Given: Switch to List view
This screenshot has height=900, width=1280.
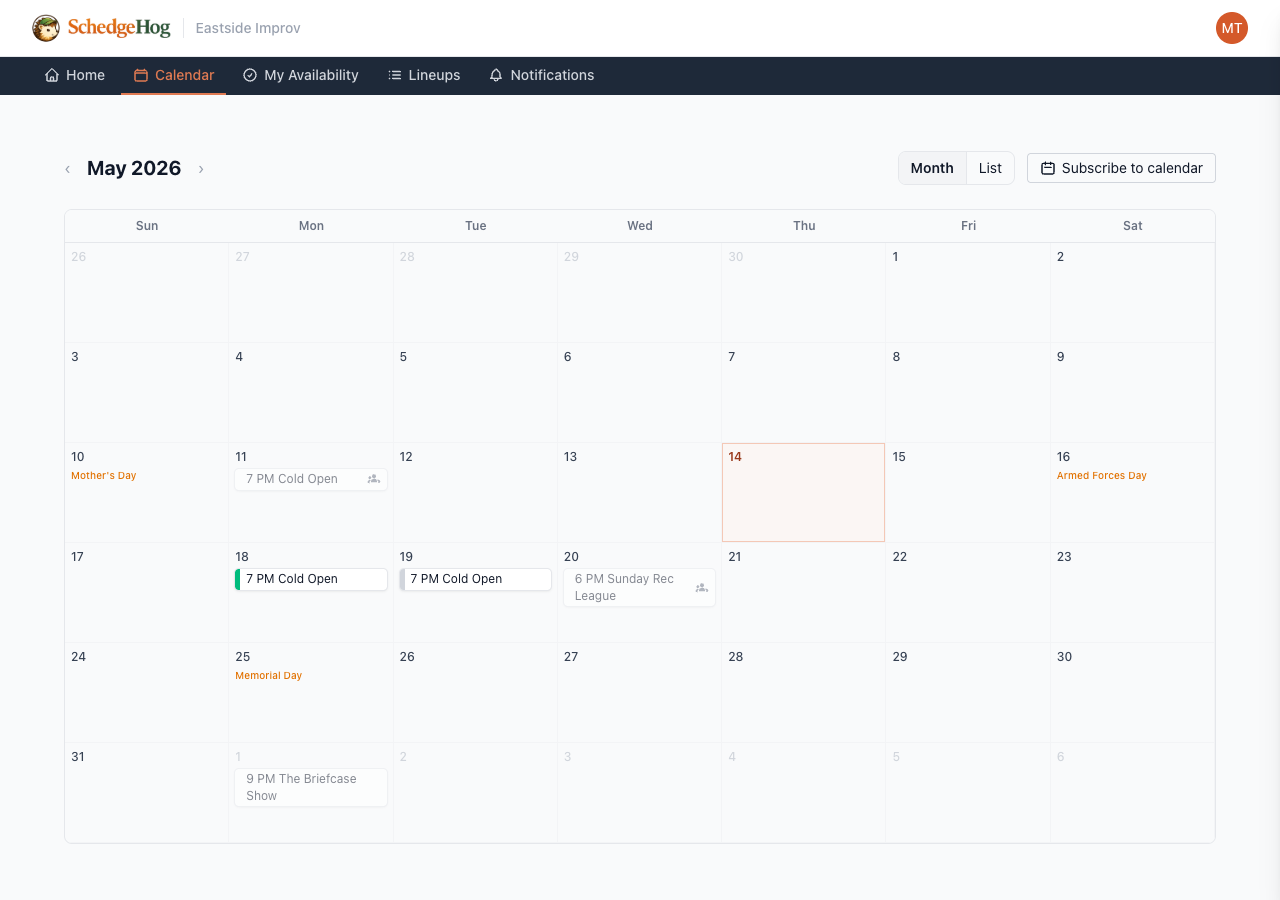Looking at the screenshot, I should click(x=990, y=168).
